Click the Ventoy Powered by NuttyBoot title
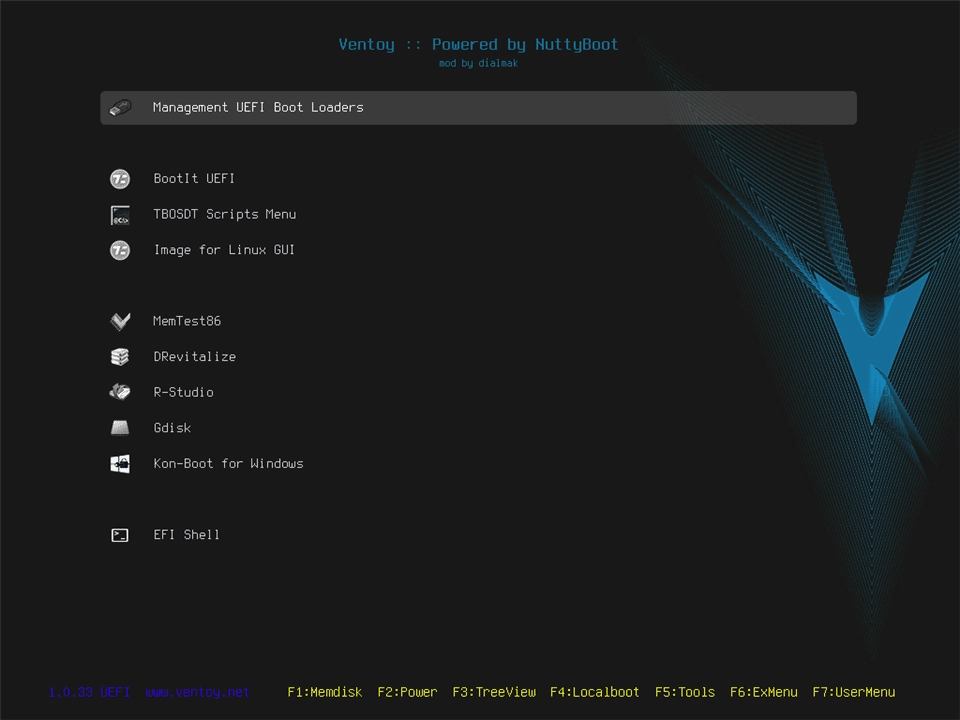The height and width of the screenshot is (720, 960). [x=478, y=45]
